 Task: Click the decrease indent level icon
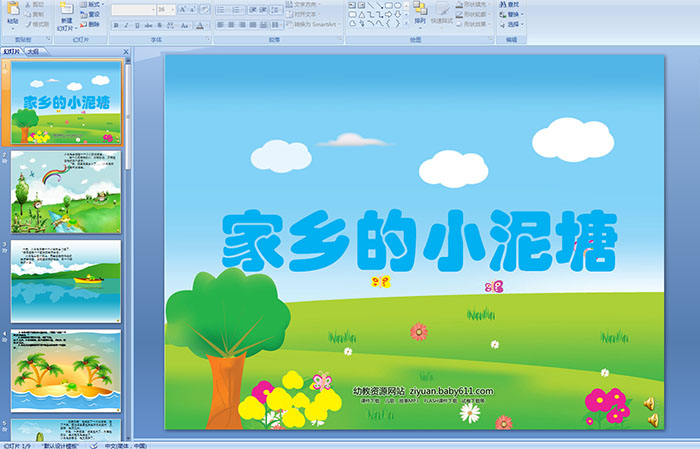coord(253,10)
